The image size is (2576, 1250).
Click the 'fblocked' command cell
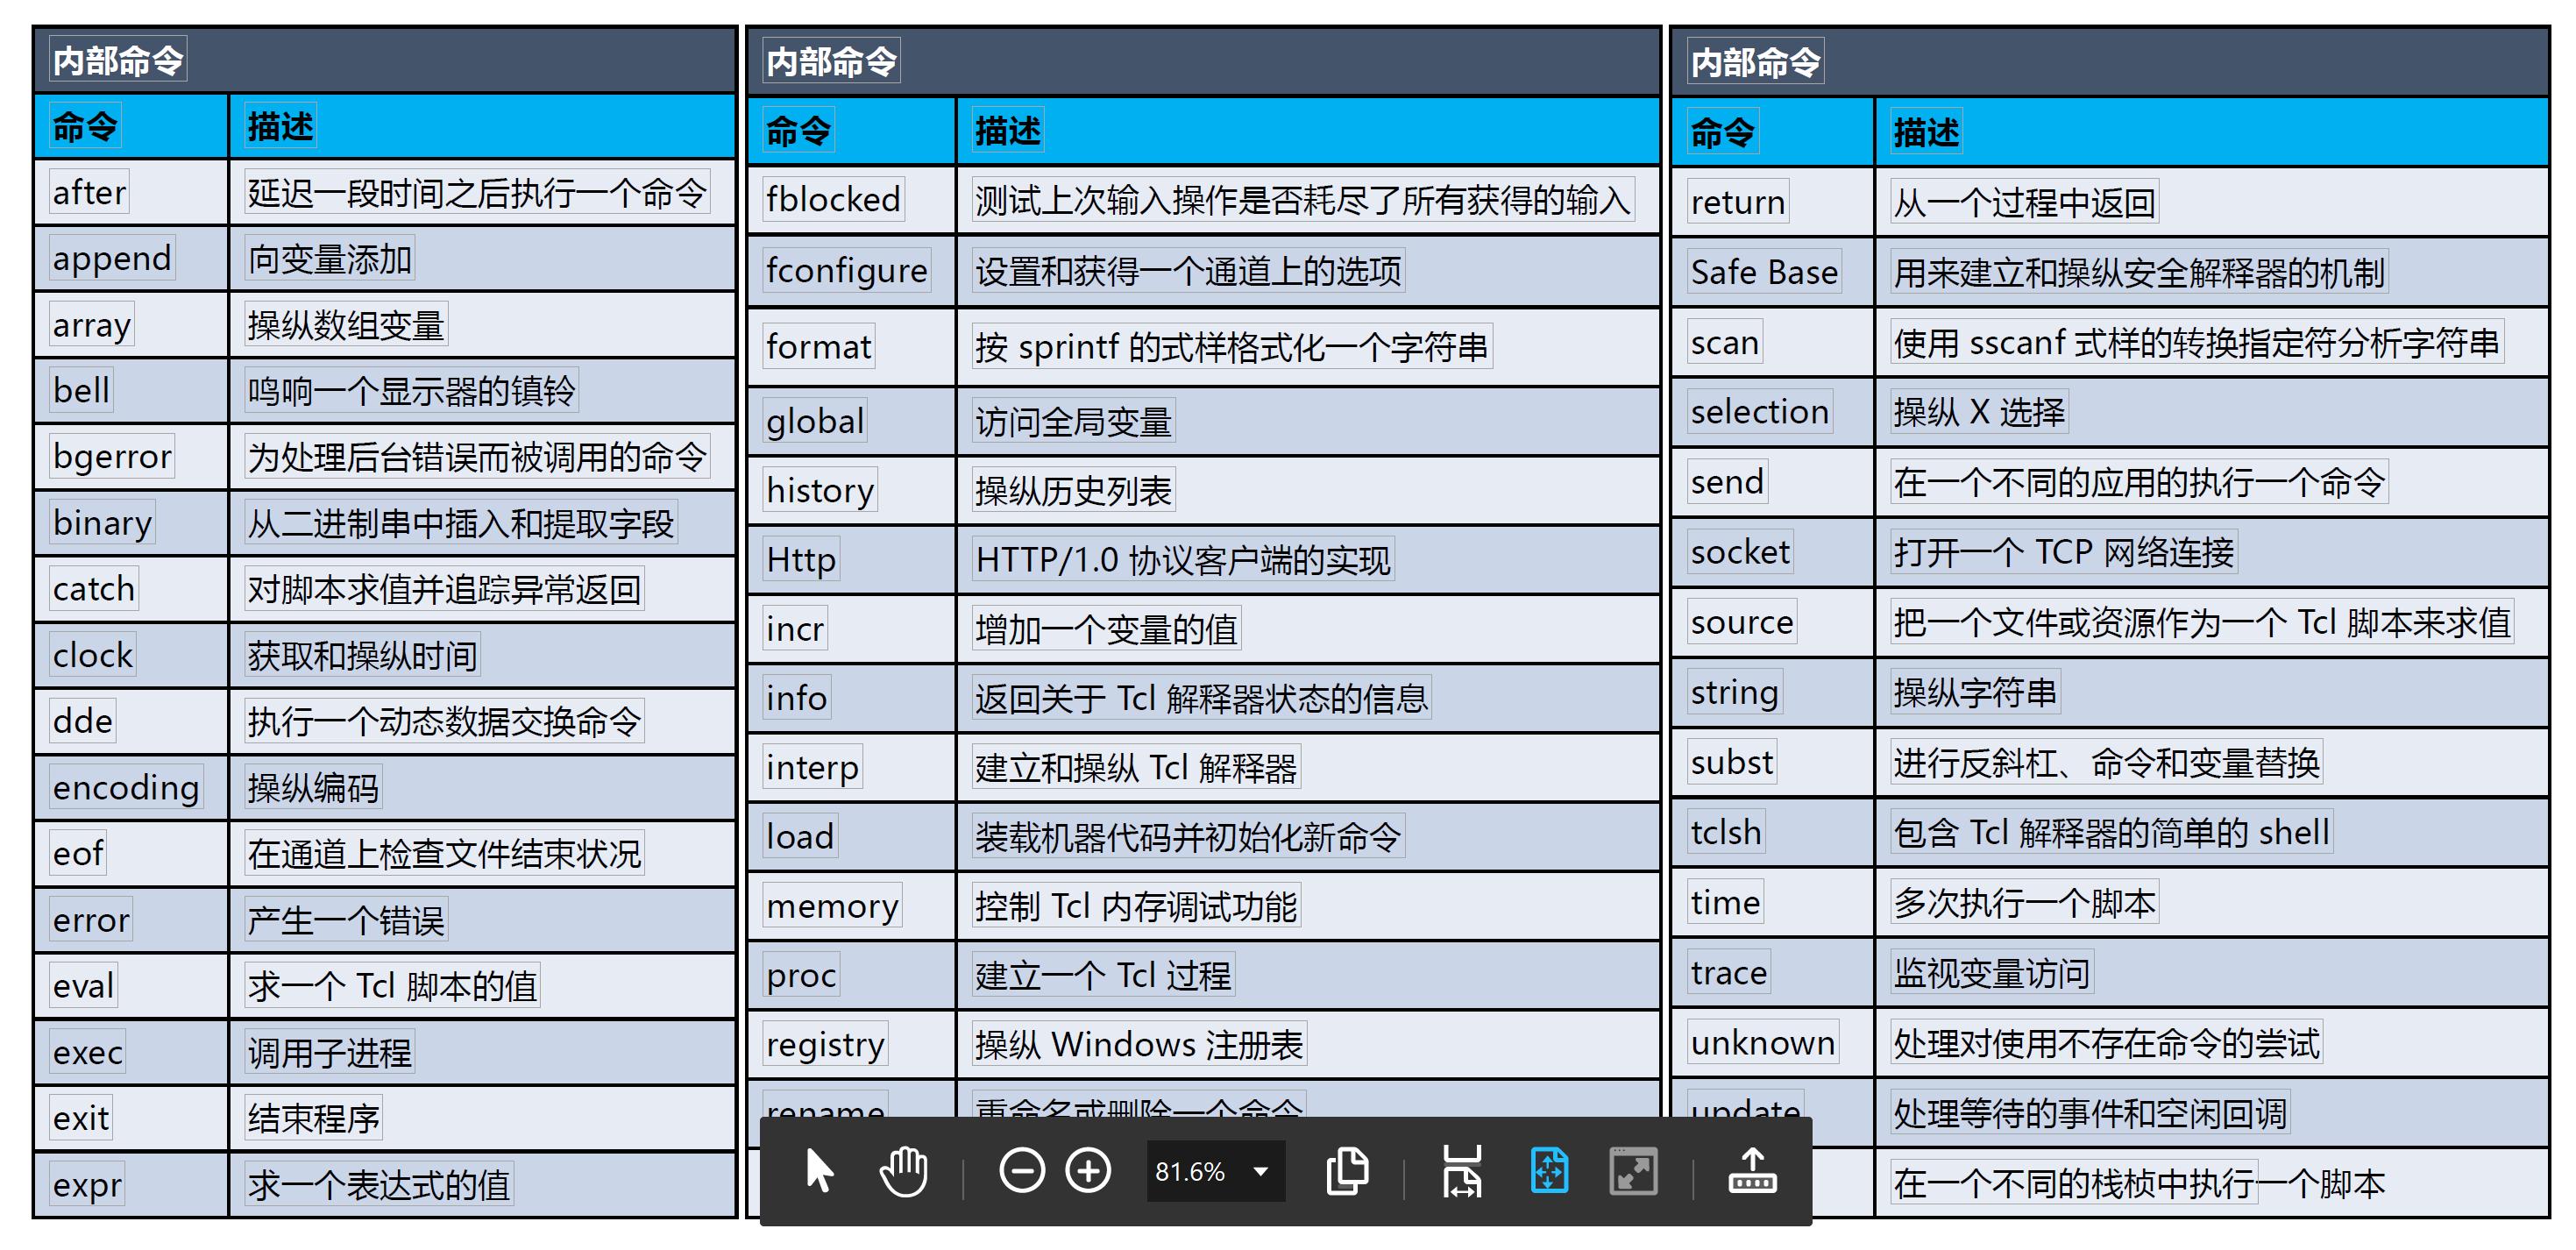pos(852,200)
